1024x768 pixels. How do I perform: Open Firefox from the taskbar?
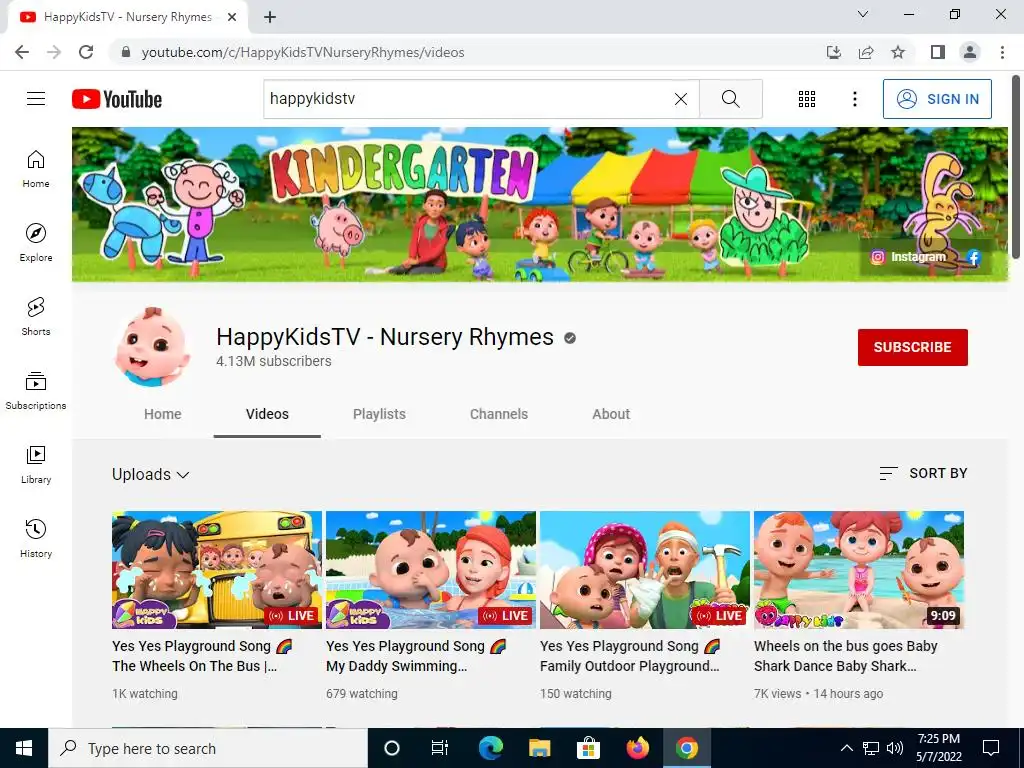pyautogui.click(x=637, y=748)
